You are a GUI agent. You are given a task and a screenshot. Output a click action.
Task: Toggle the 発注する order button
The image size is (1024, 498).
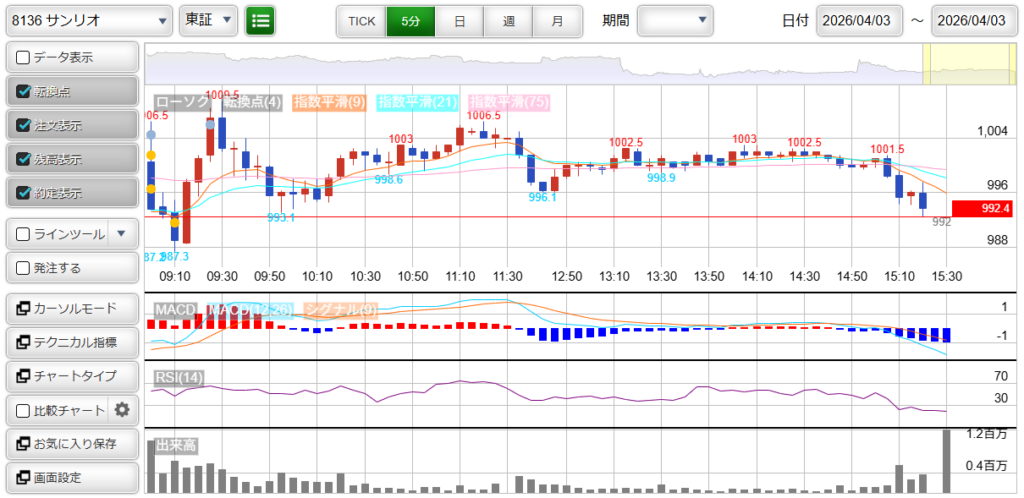[71, 268]
